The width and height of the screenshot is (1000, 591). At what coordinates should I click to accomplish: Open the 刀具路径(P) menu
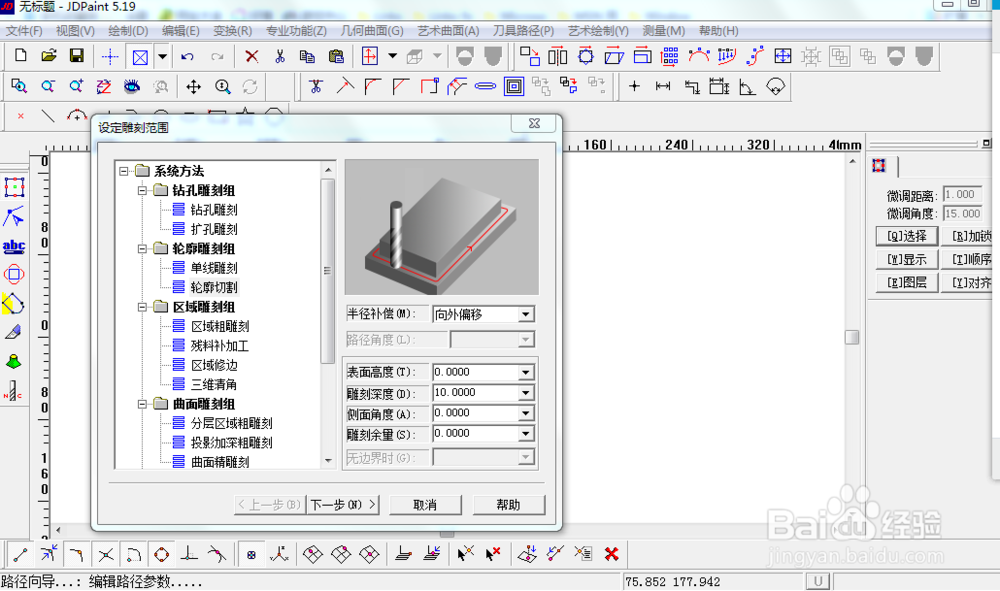[x=523, y=31]
